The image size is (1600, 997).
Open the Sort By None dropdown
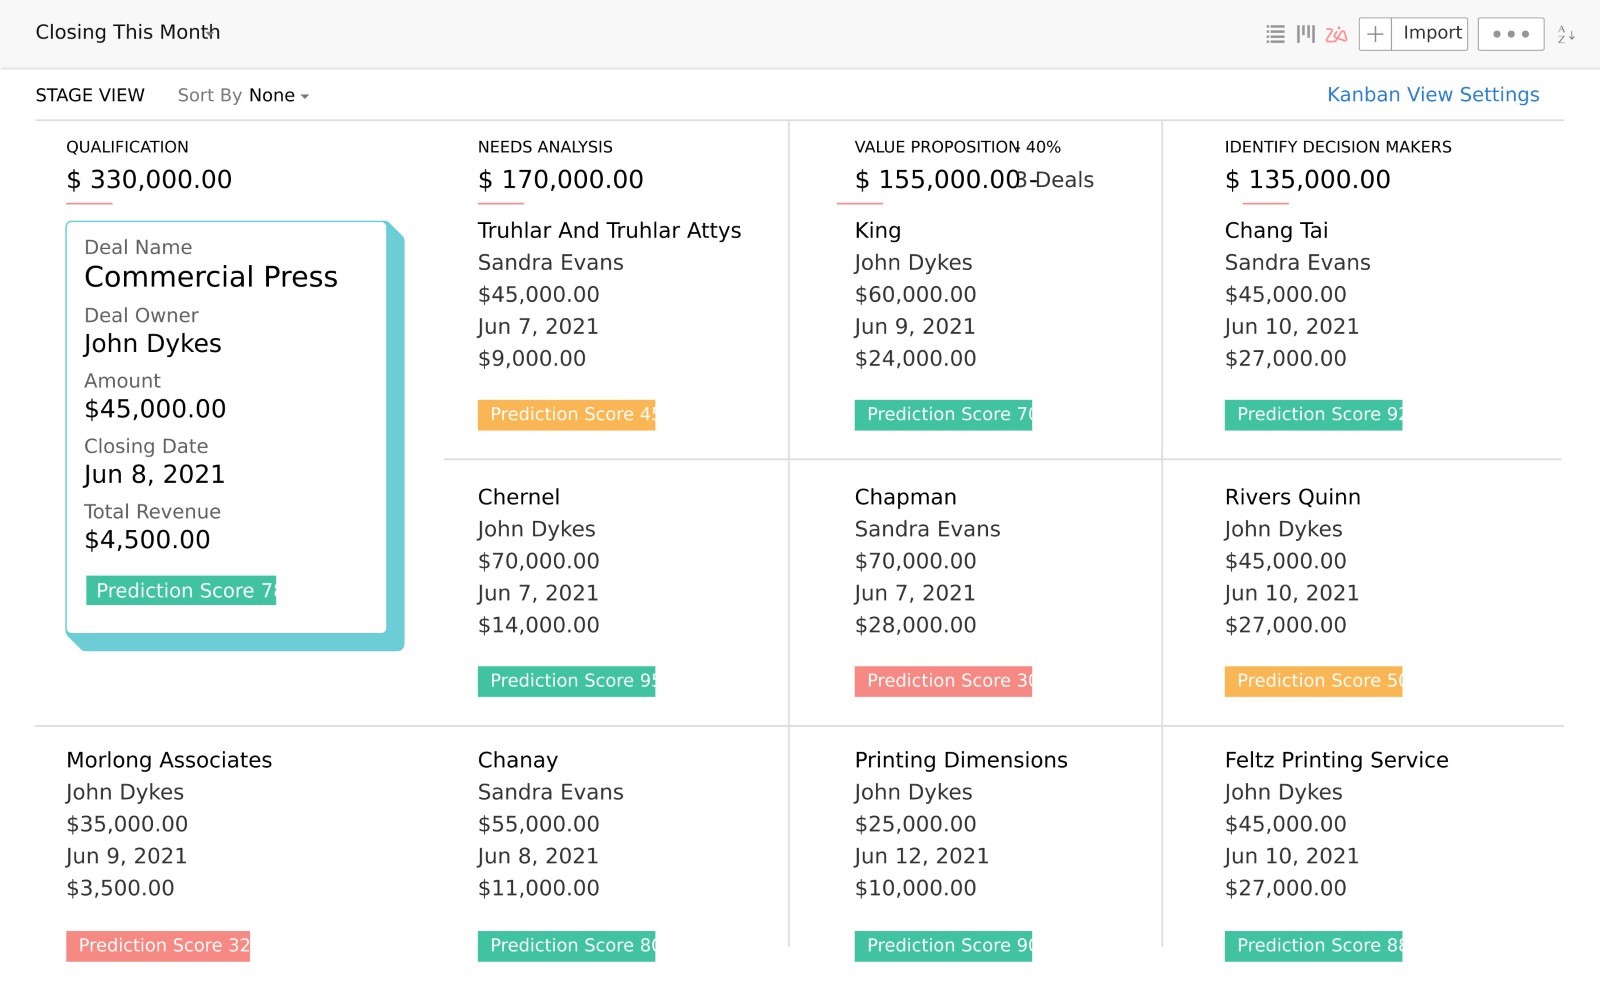tap(243, 95)
